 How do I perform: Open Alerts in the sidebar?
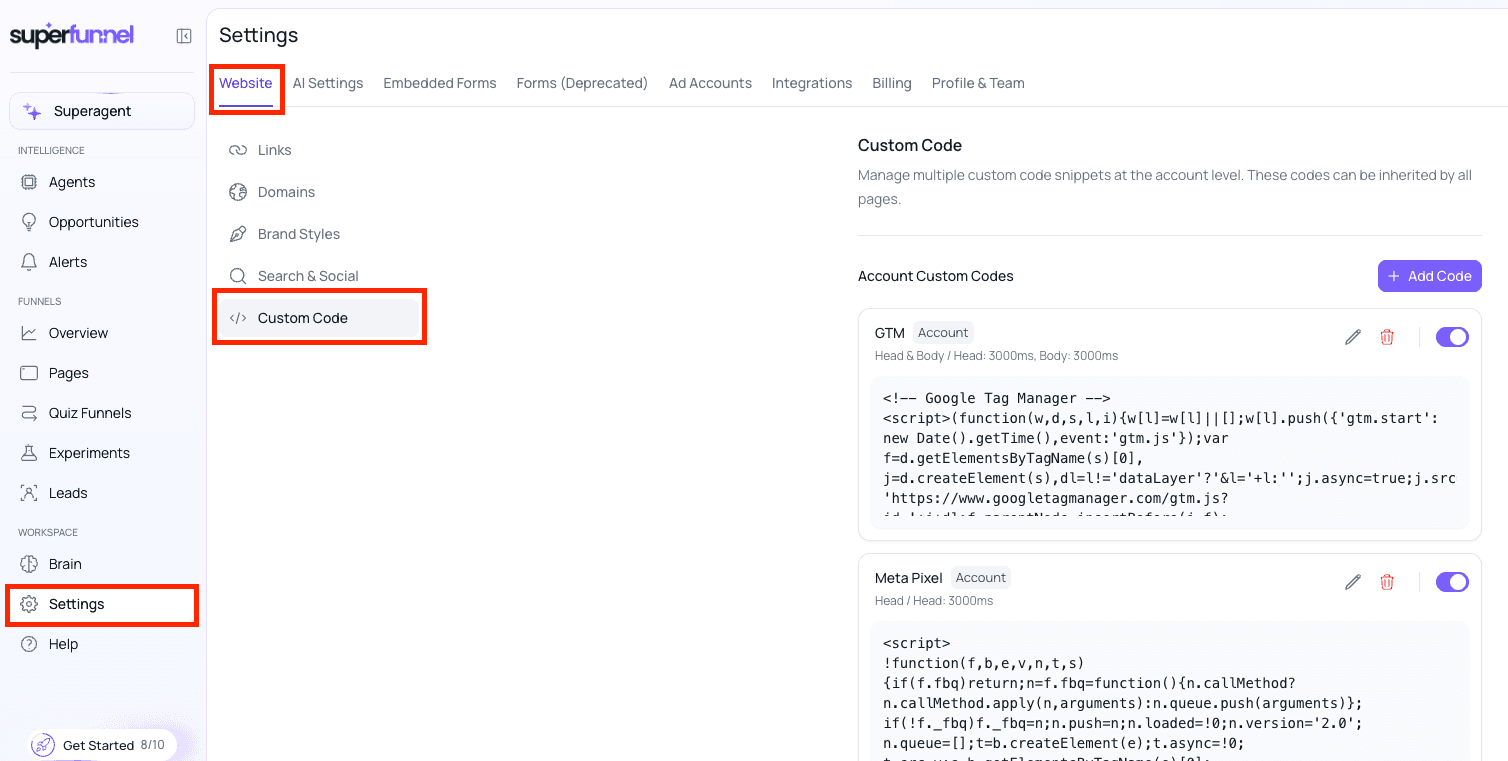68,262
